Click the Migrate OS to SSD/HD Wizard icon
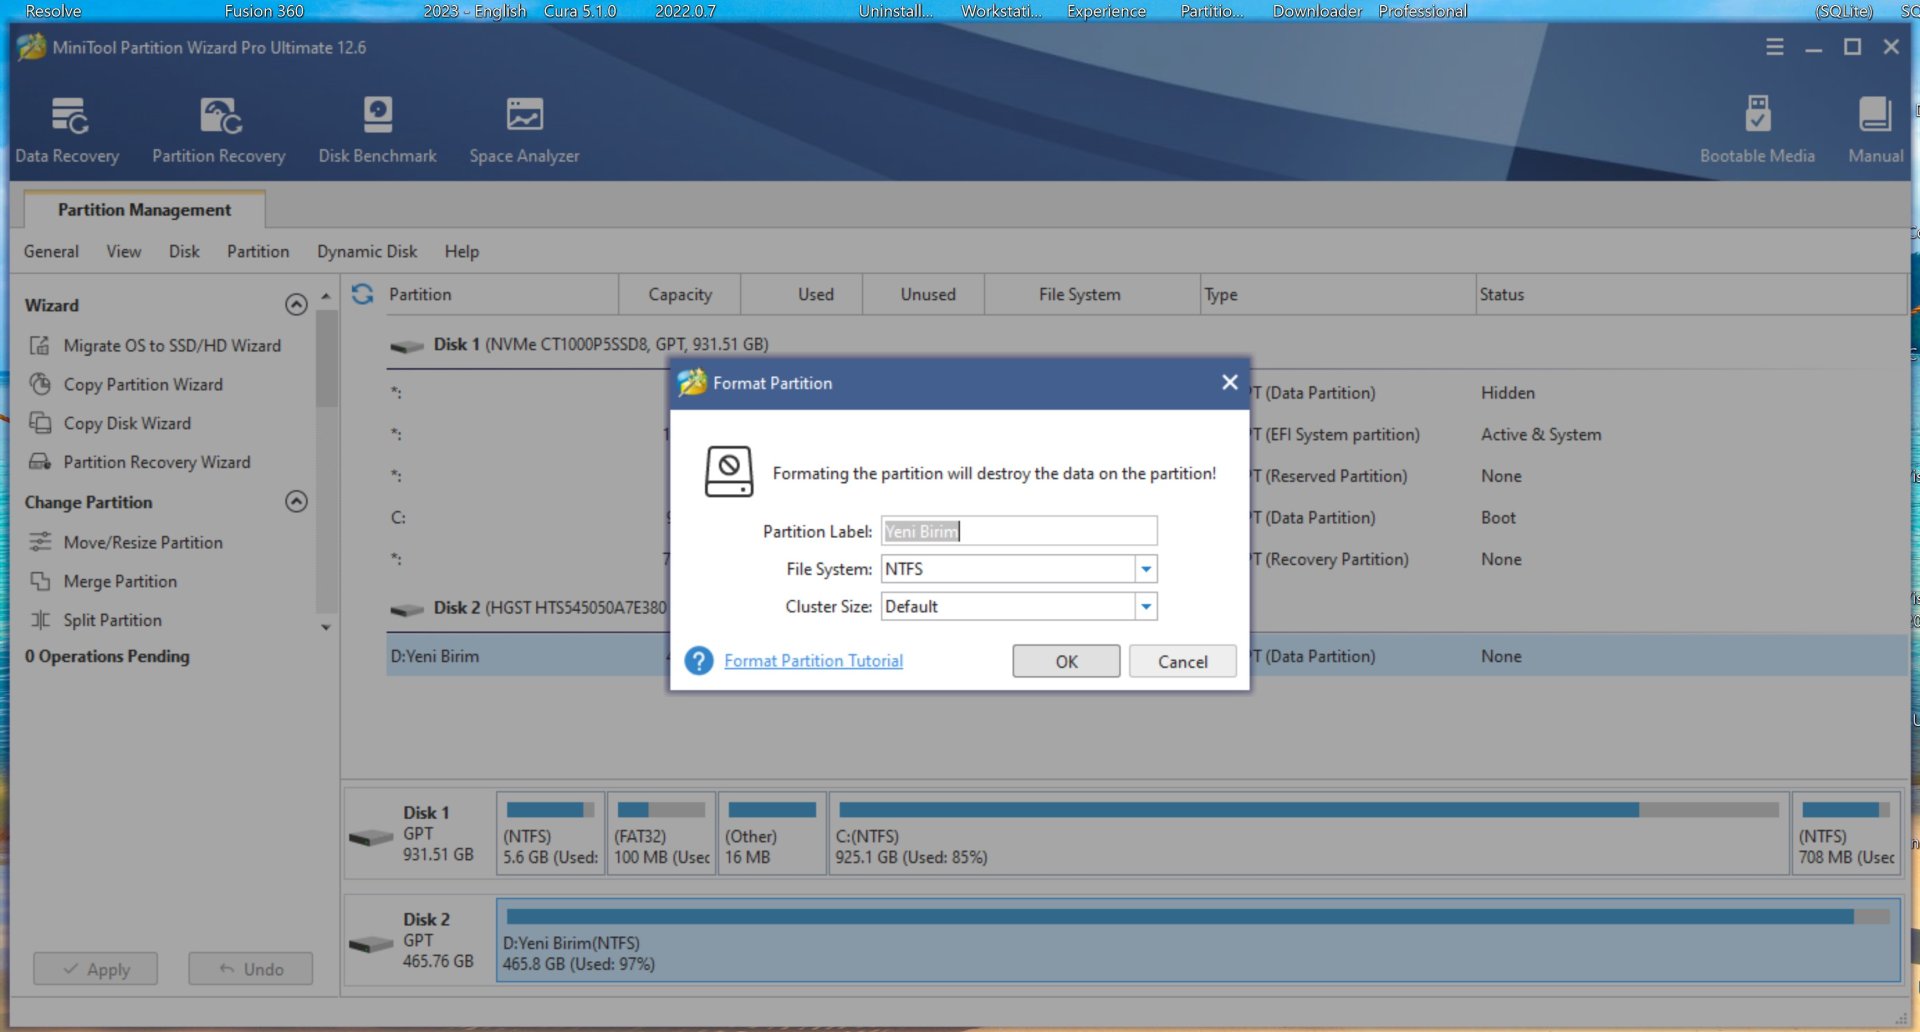 point(40,345)
